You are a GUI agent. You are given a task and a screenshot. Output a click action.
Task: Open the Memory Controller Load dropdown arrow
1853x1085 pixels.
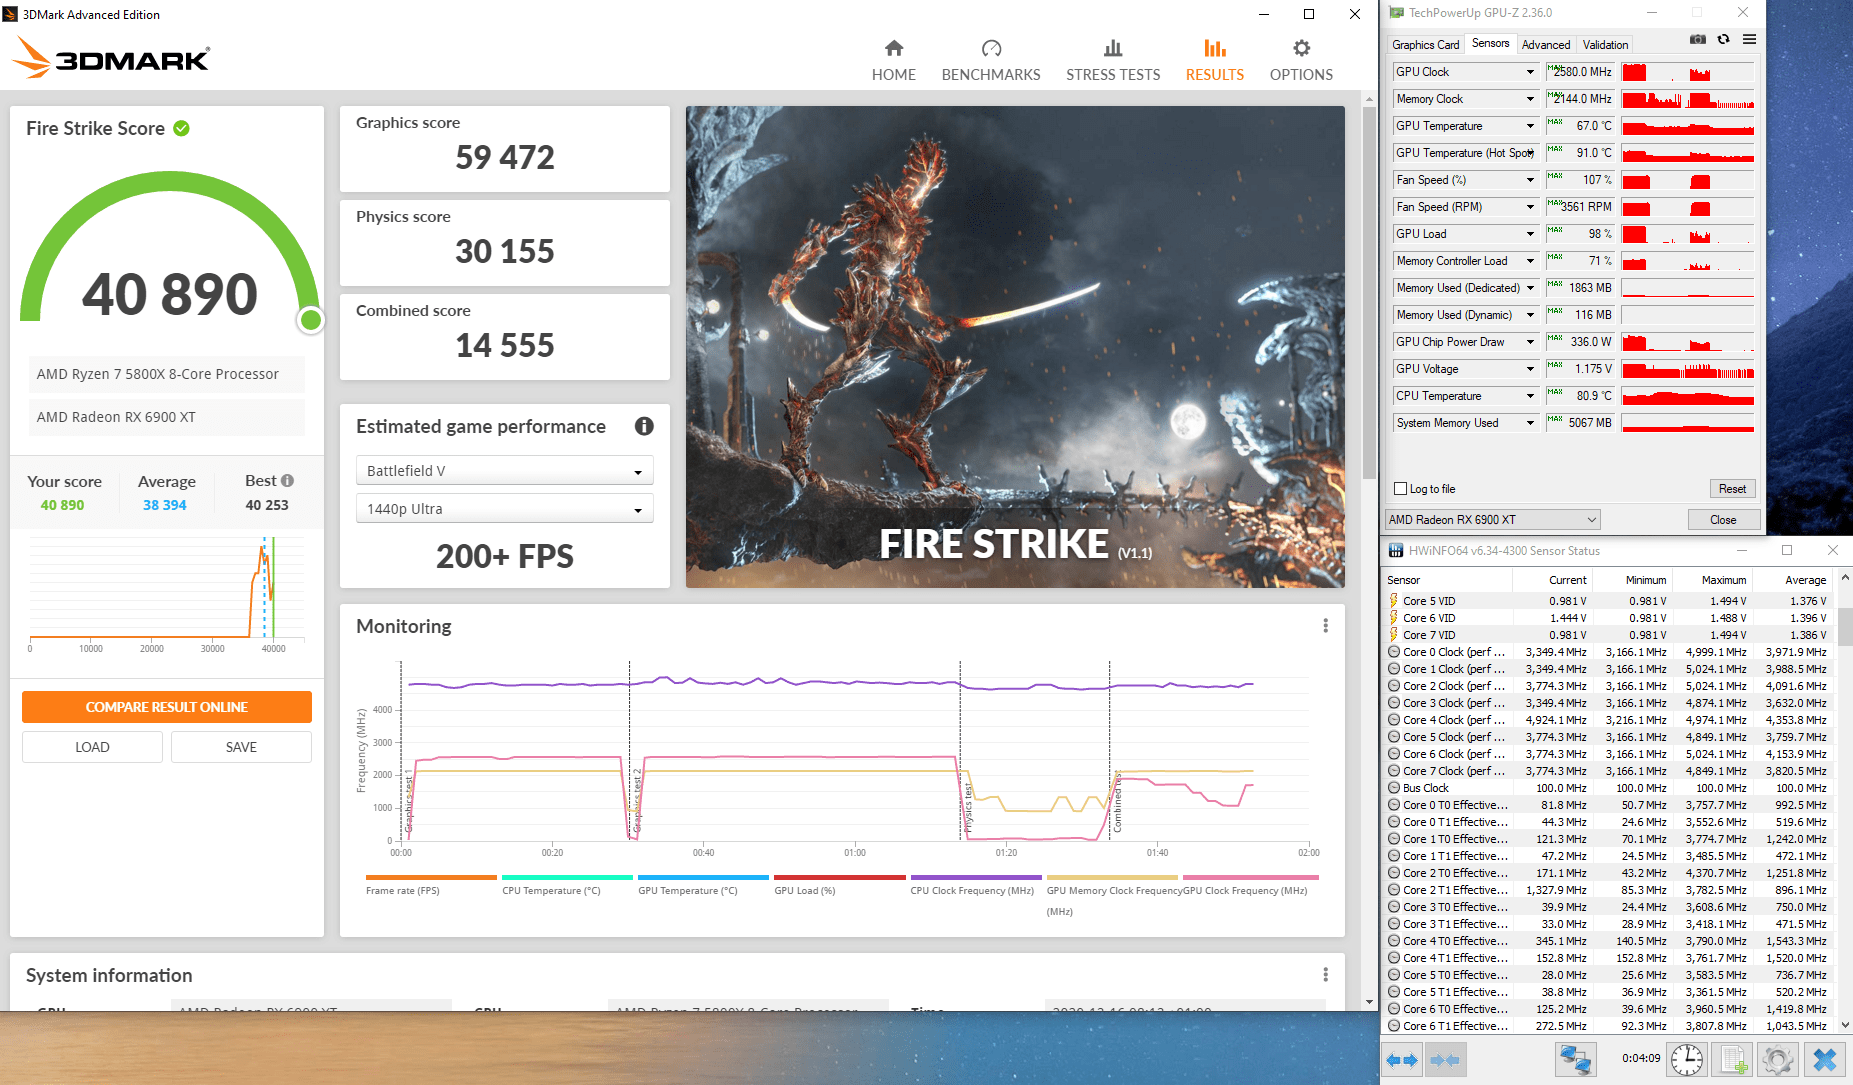point(1530,261)
